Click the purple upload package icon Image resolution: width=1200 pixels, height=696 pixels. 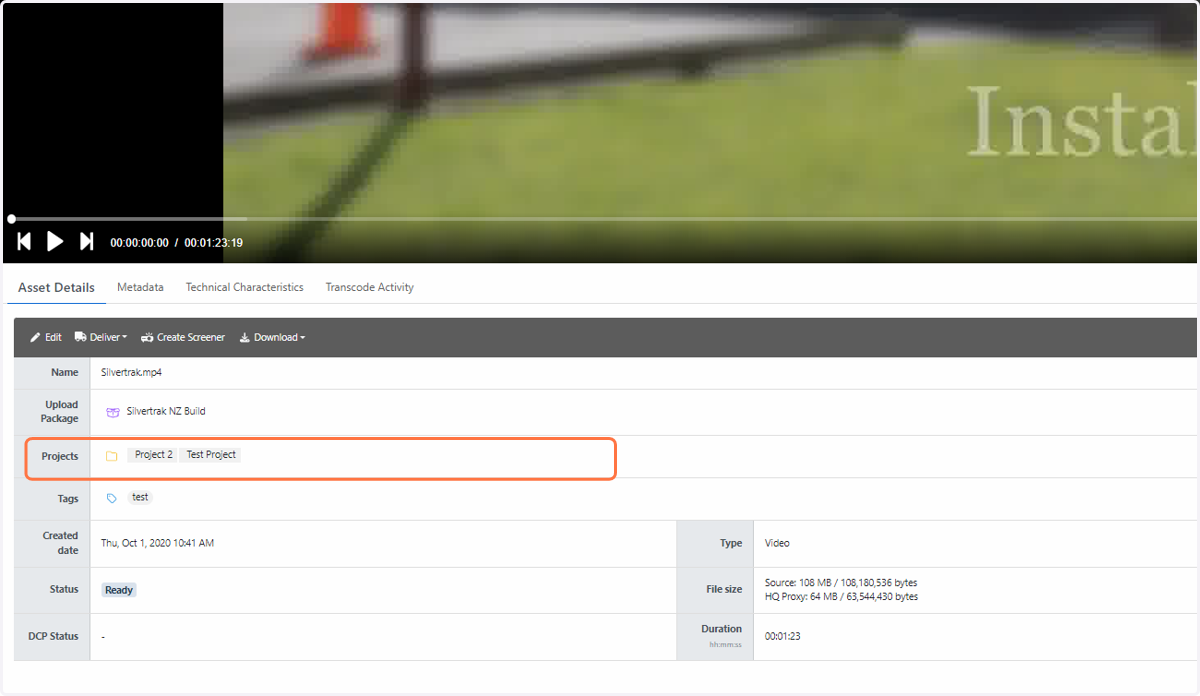112,412
